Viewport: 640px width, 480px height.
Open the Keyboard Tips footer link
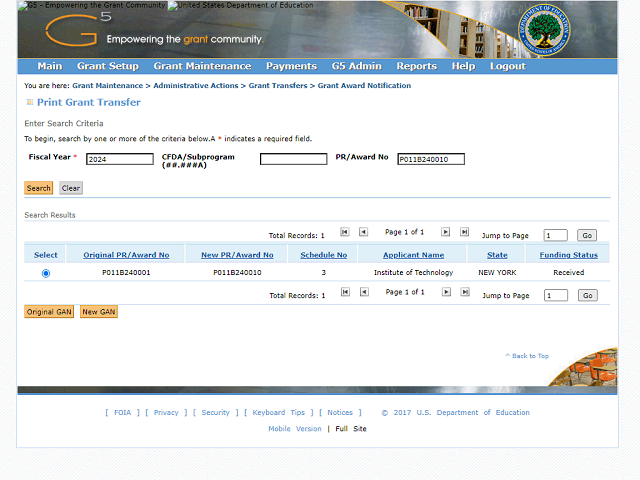[278, 413]
